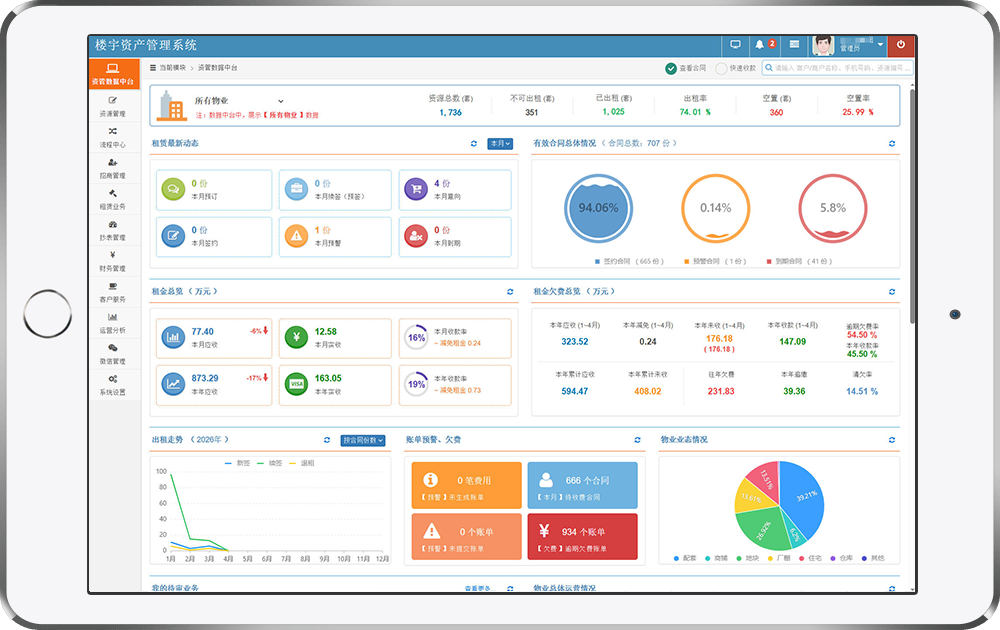Screen dimensions: 1000x630
Task: Click the blue 39.21% pie chart slice
Action: coord(802,497)
